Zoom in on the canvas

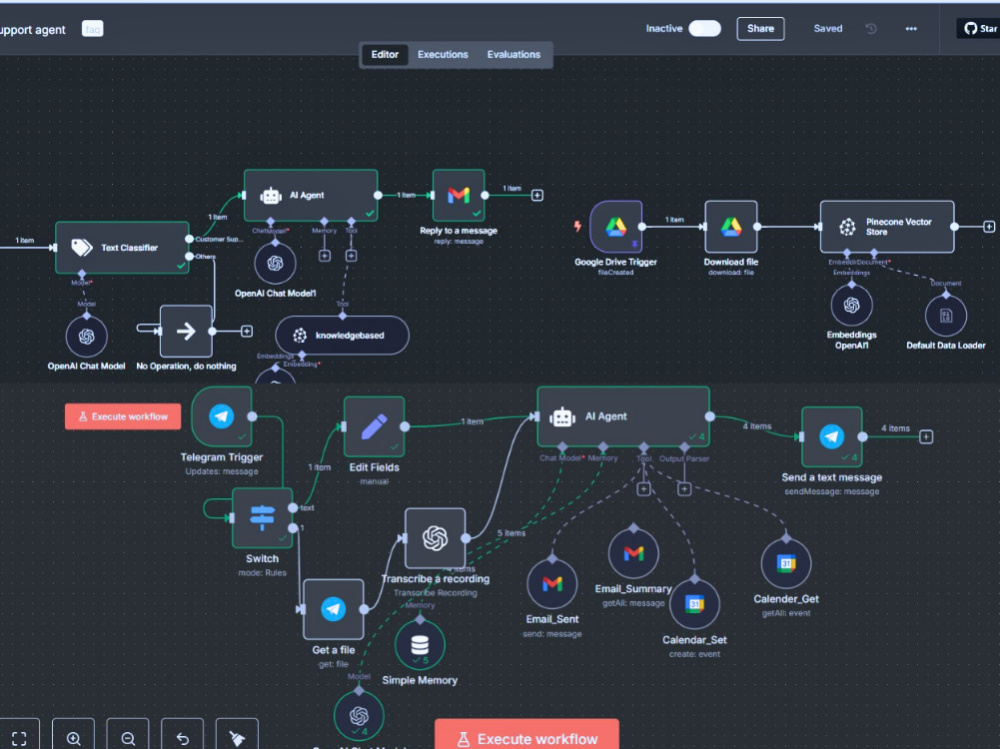(73, 738)
